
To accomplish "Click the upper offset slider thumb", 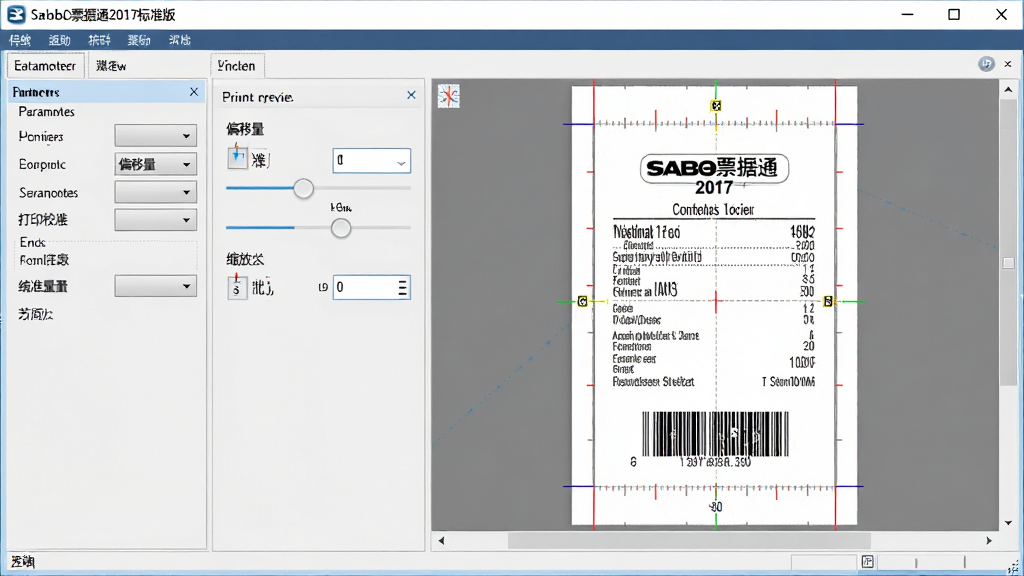I will point(303,189).
